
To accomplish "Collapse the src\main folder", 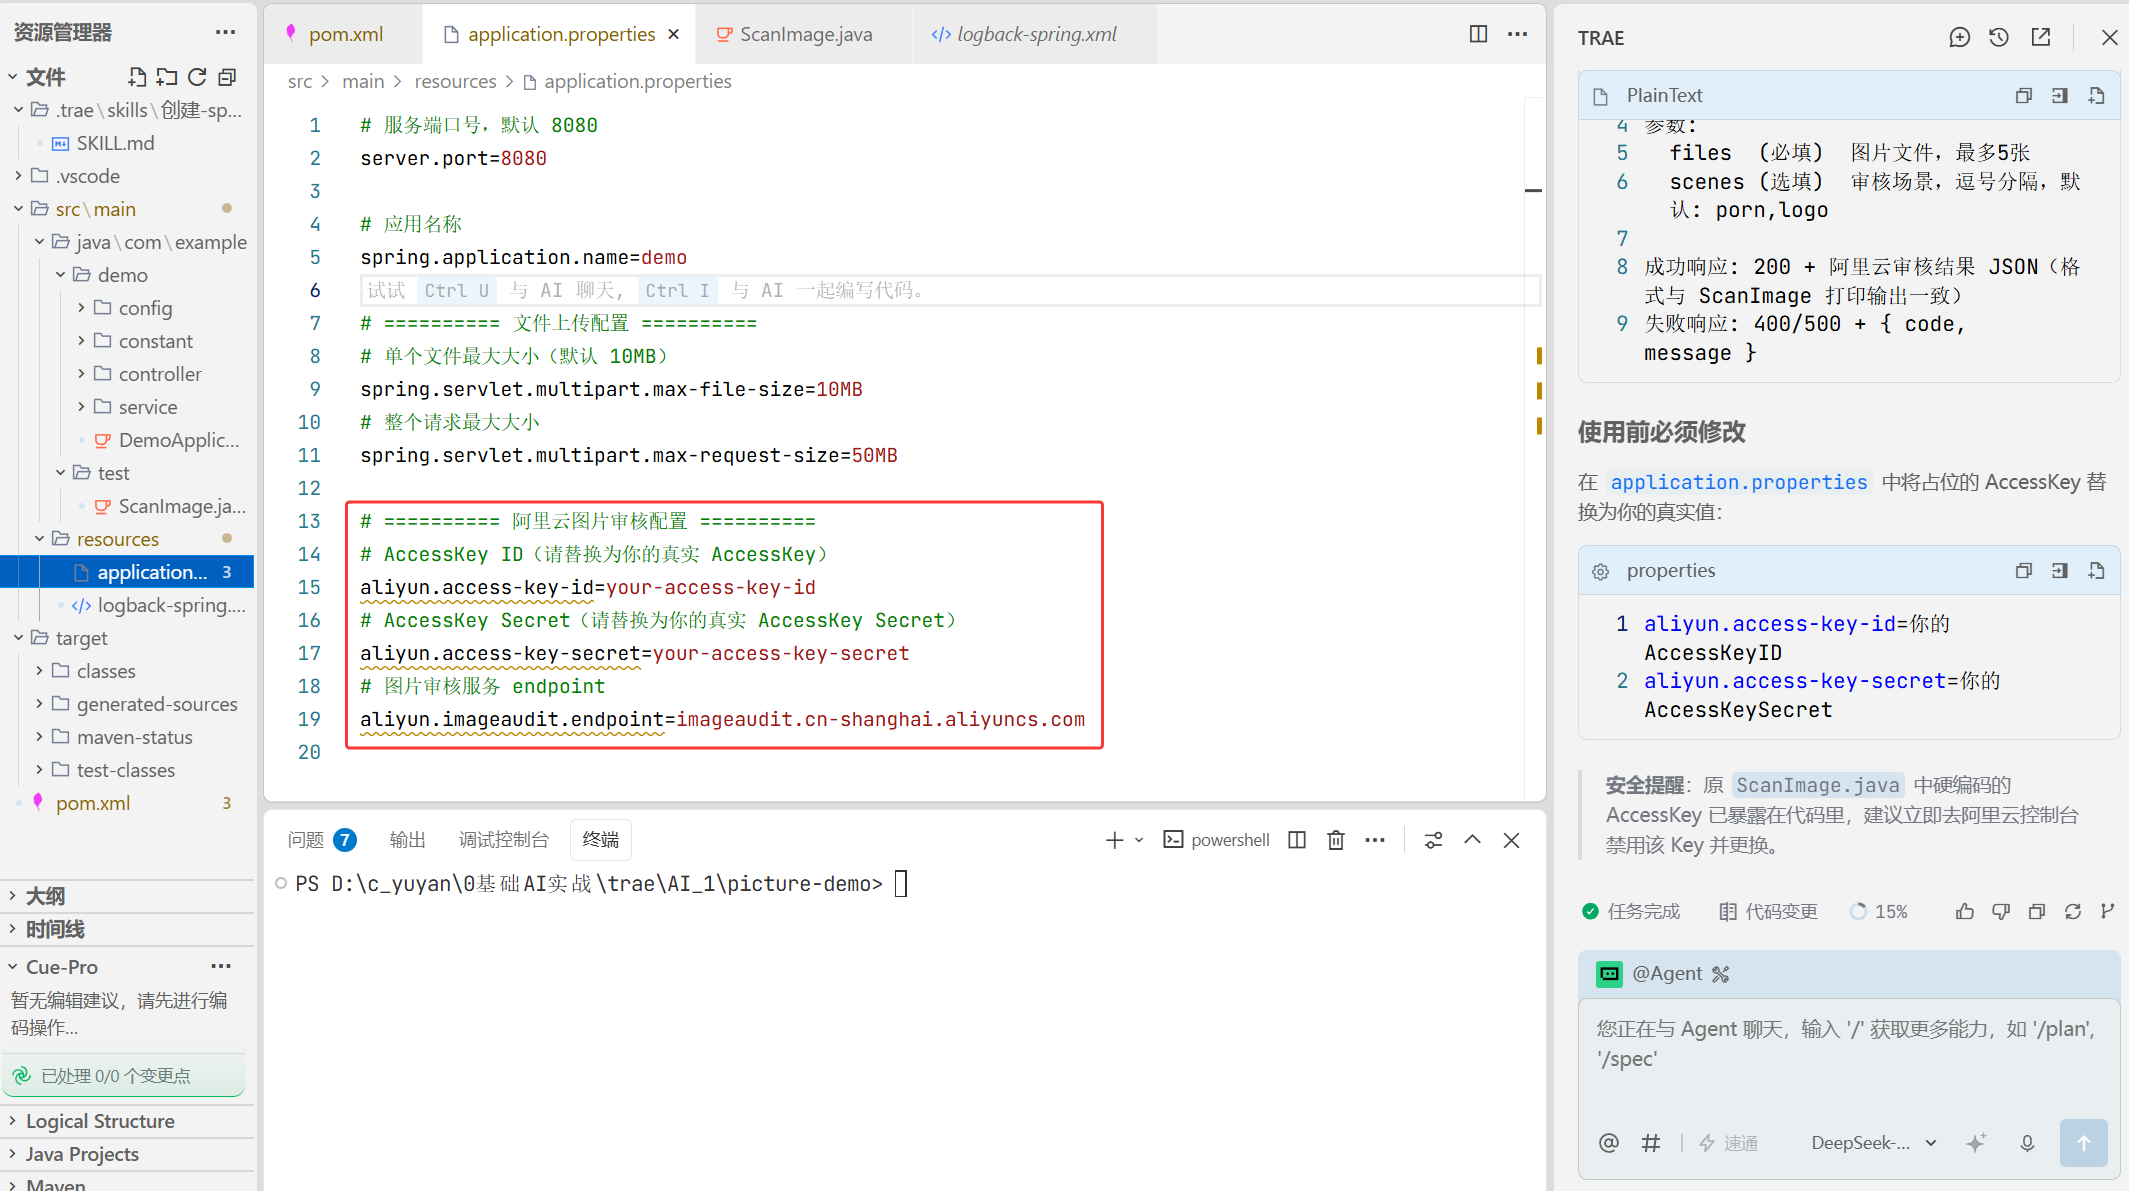I will 18,209.
